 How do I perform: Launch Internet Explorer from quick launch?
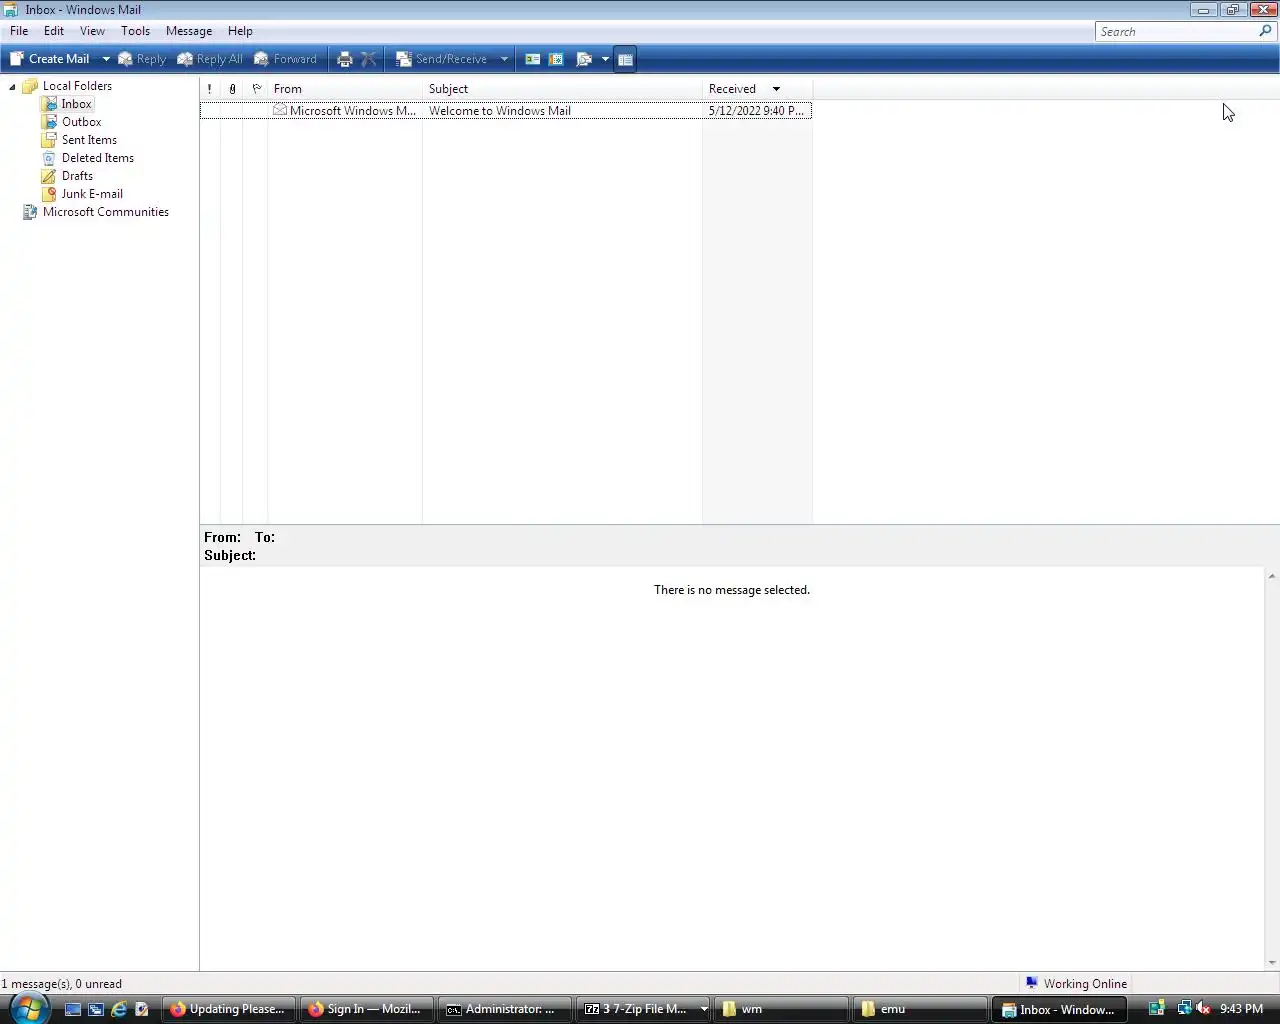(x=119, y=1009)
